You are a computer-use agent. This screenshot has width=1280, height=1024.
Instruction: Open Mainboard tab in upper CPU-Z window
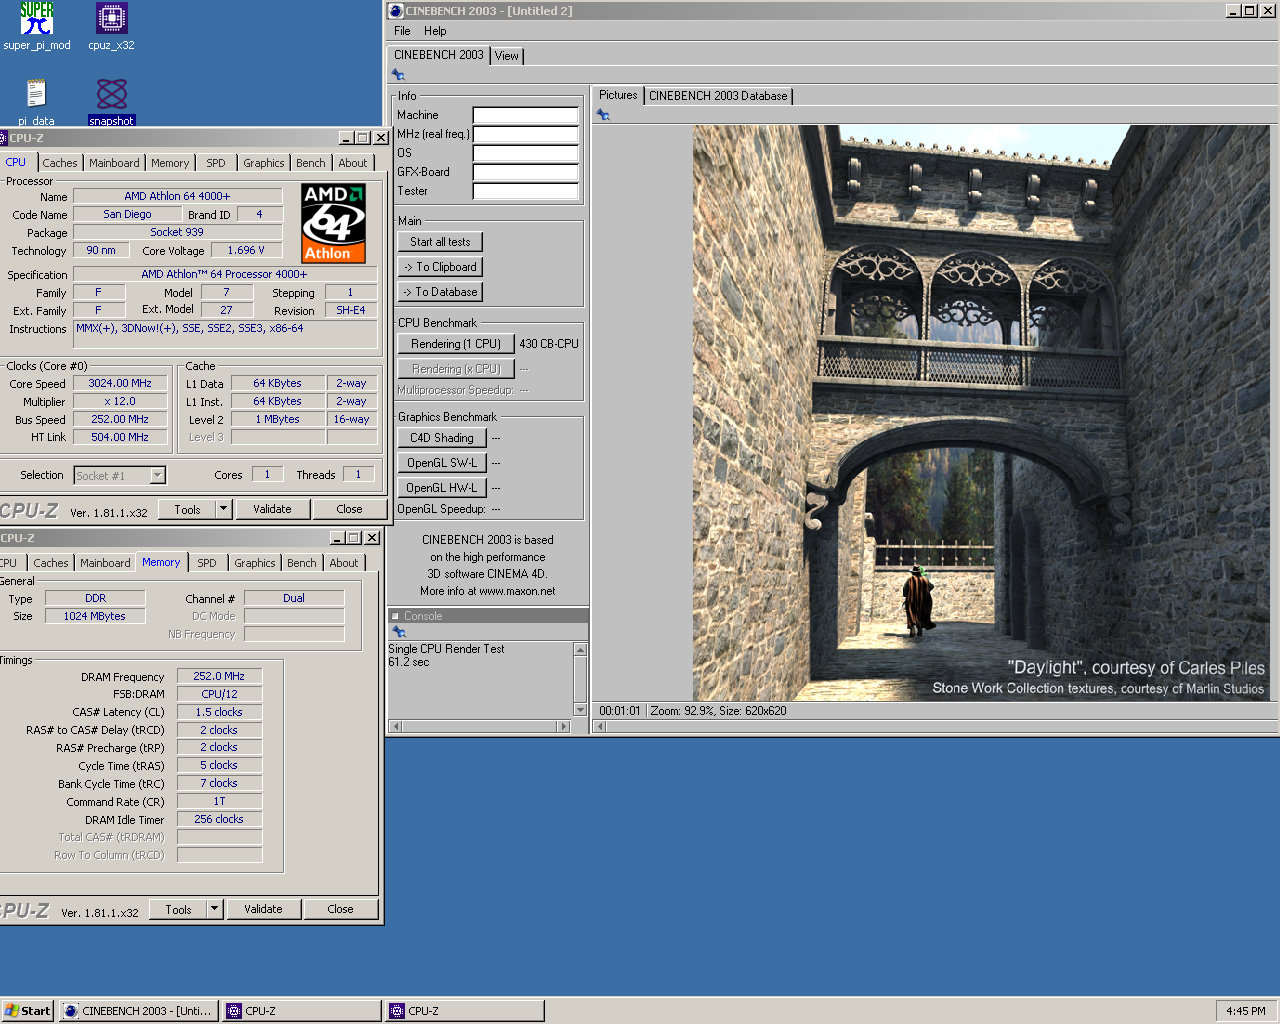114,163
